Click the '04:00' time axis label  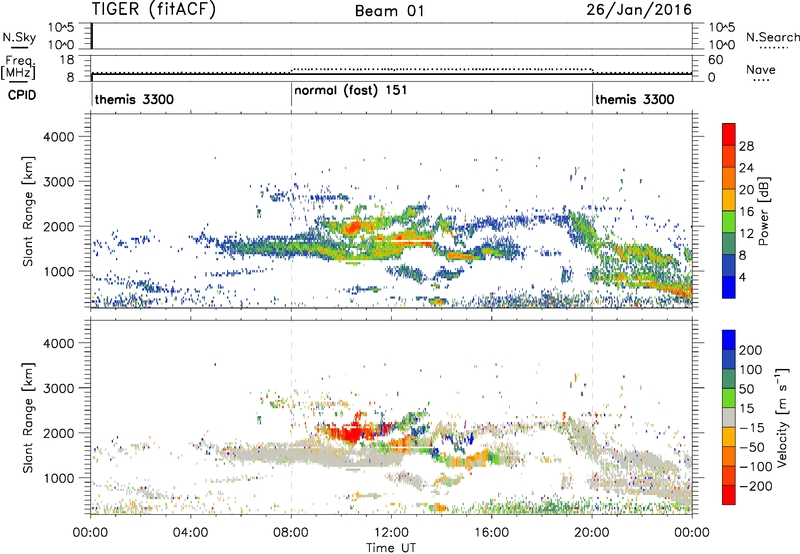[x=191, y=533]
